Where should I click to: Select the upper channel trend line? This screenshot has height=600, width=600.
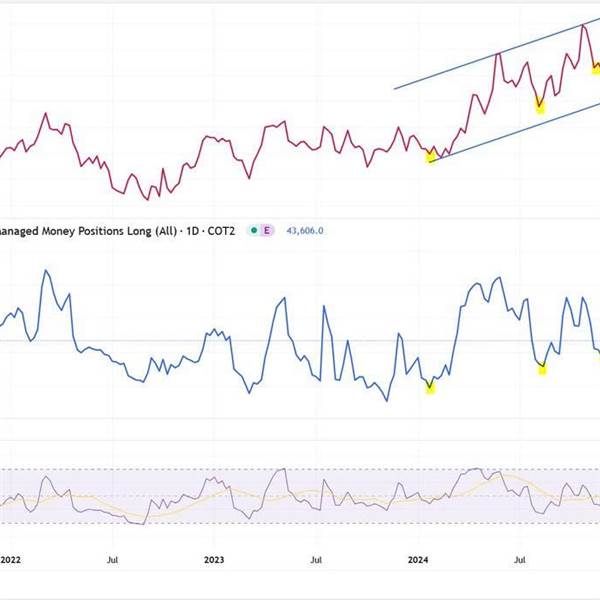(x=497, y=54)
